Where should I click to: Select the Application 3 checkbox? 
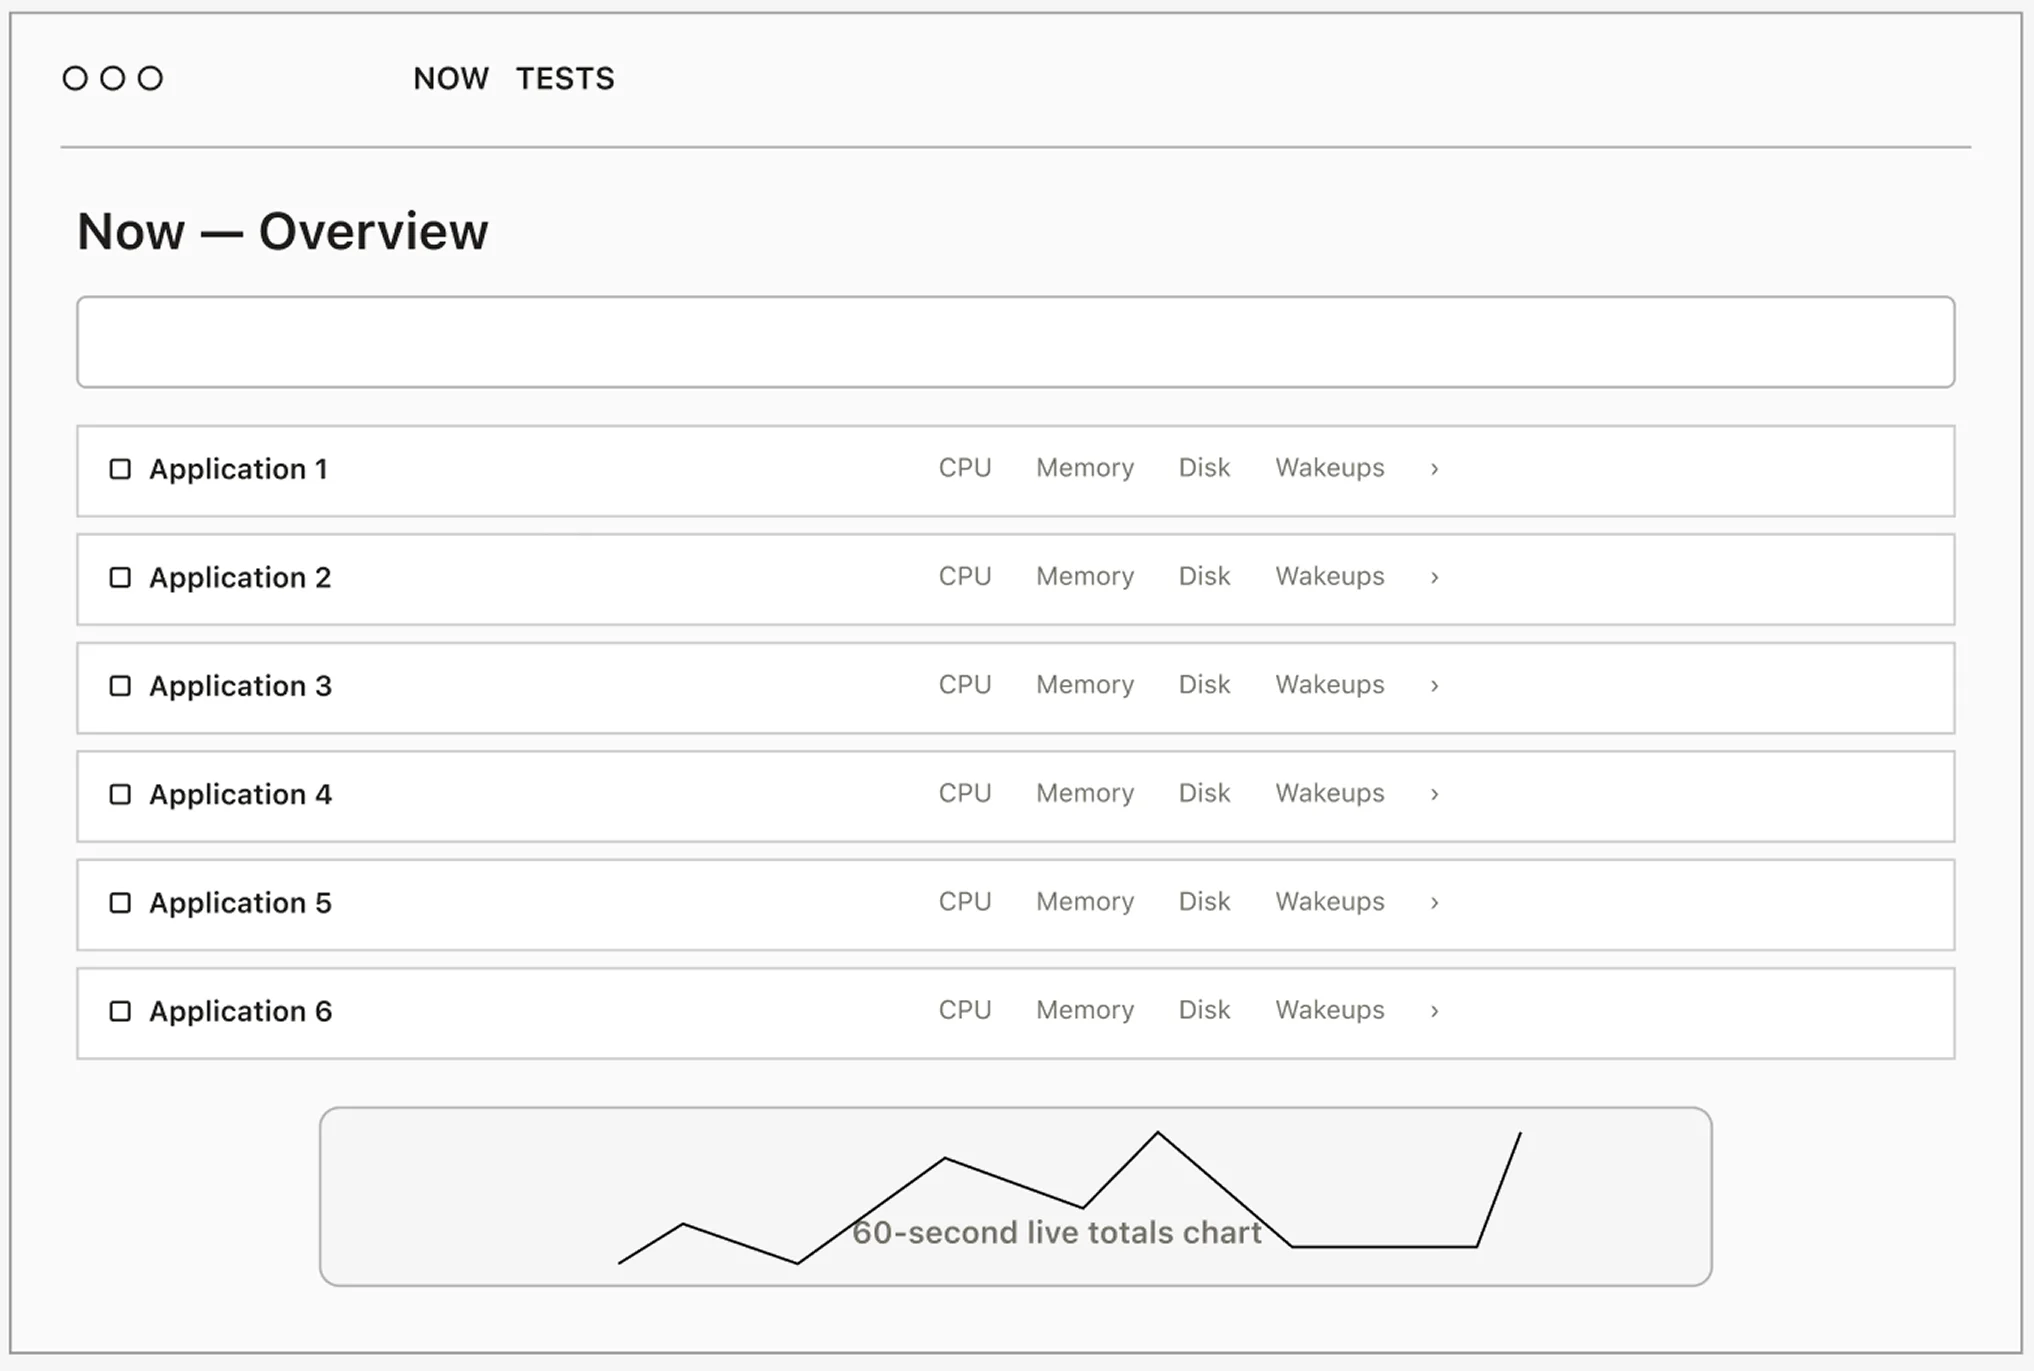point(120,686)
